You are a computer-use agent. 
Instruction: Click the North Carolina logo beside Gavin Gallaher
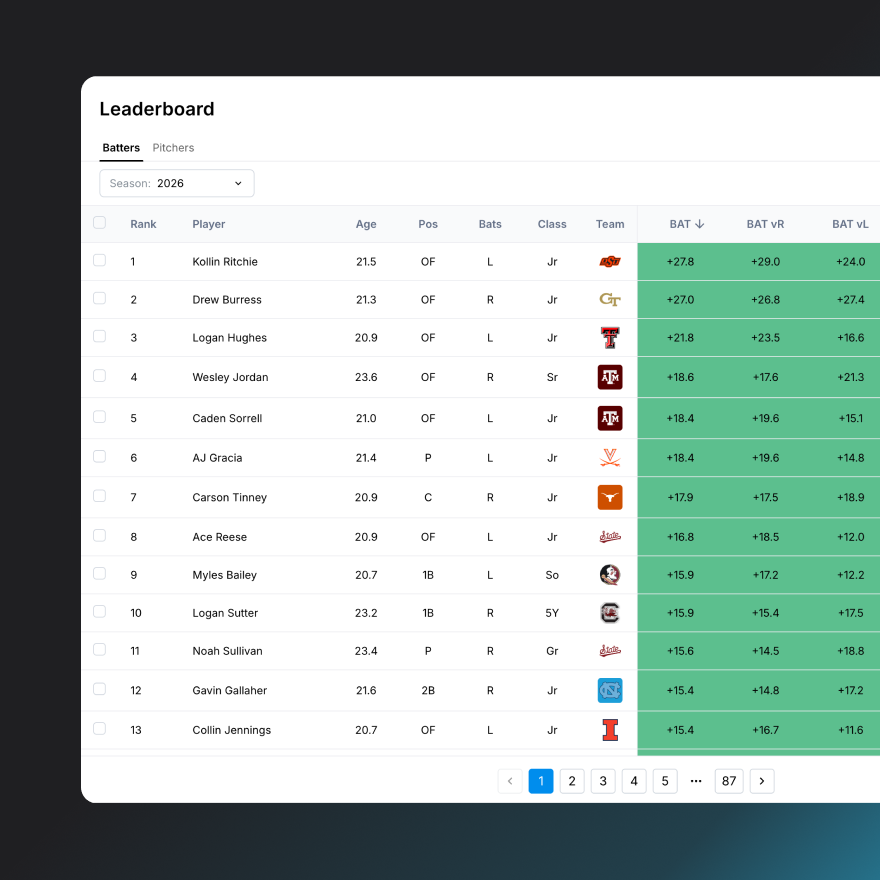pyautogui.click(x=610, y=690)
